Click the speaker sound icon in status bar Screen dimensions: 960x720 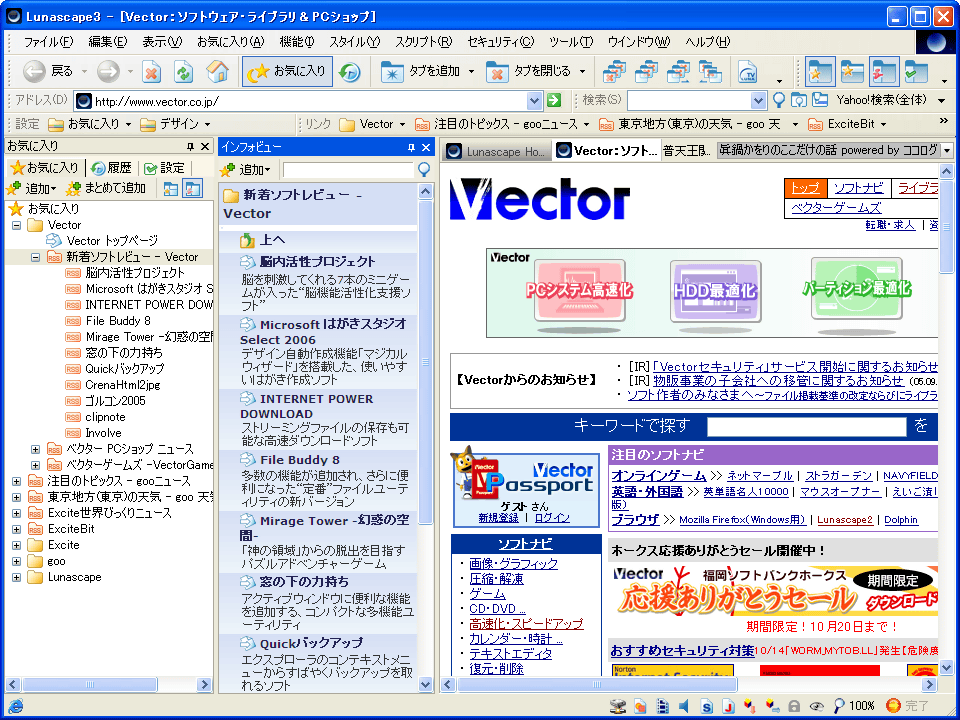[684, 707]
